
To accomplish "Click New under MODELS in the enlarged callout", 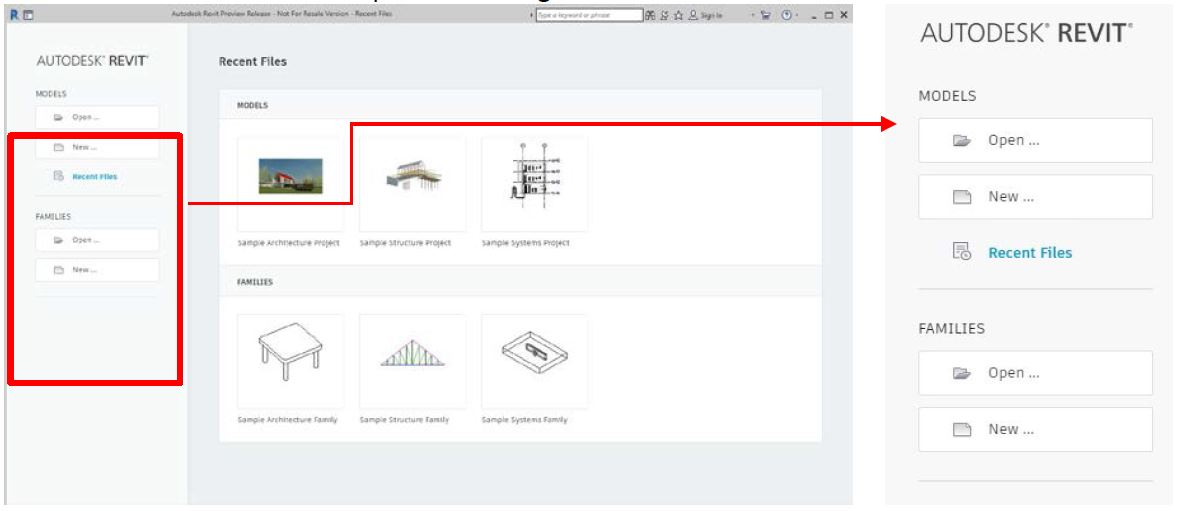I will 1036,197.
